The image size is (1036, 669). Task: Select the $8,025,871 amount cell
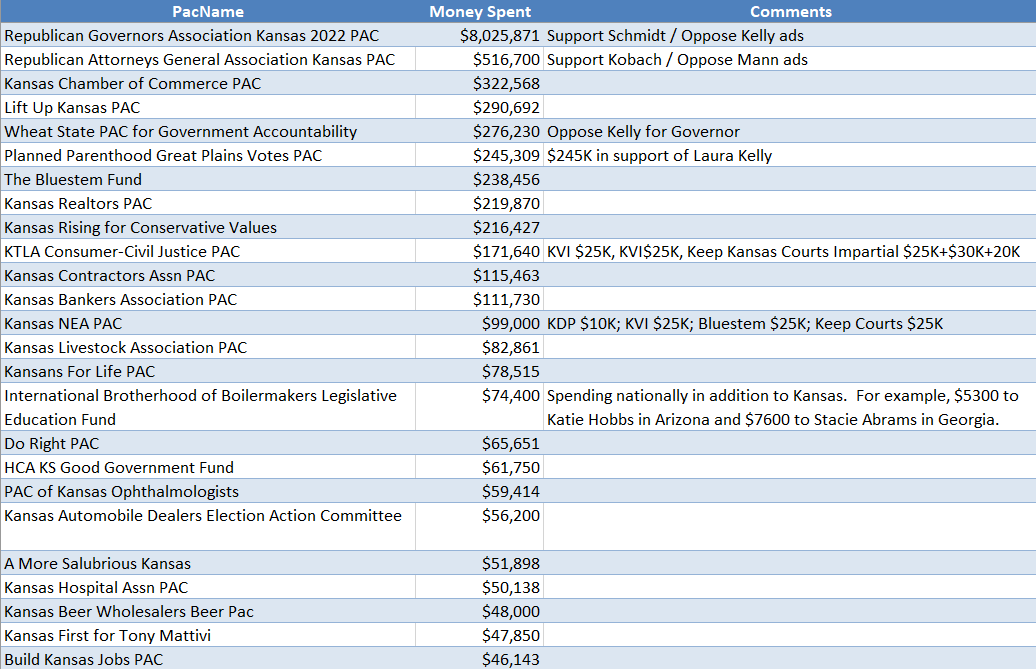pyautogui.click(x=480, y=35)
